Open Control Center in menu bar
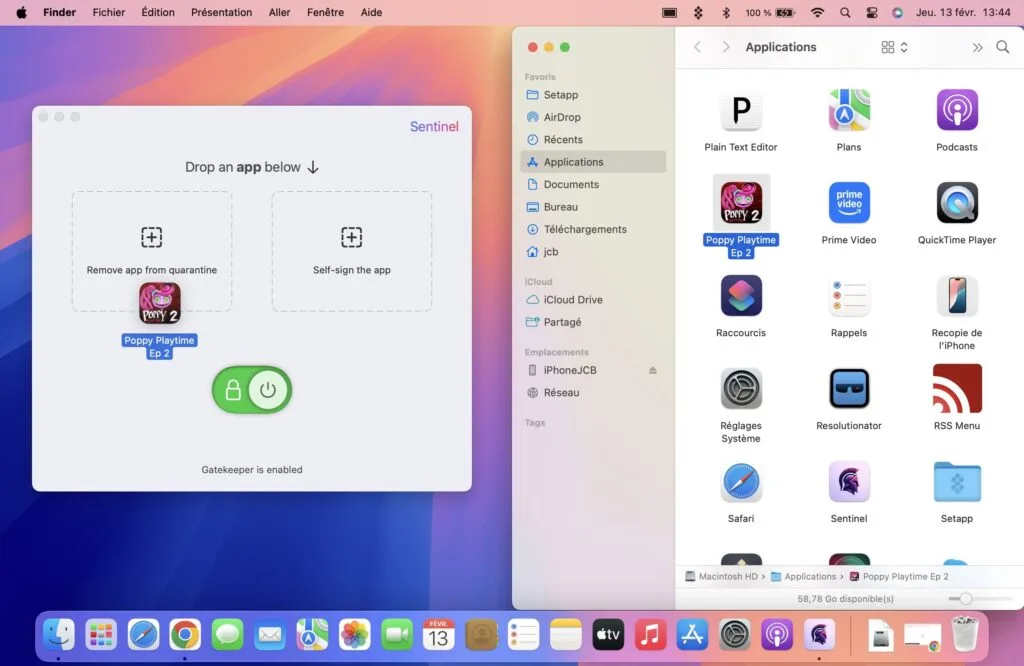Screen dimensions: 1024x666 (x=872, y=12)
